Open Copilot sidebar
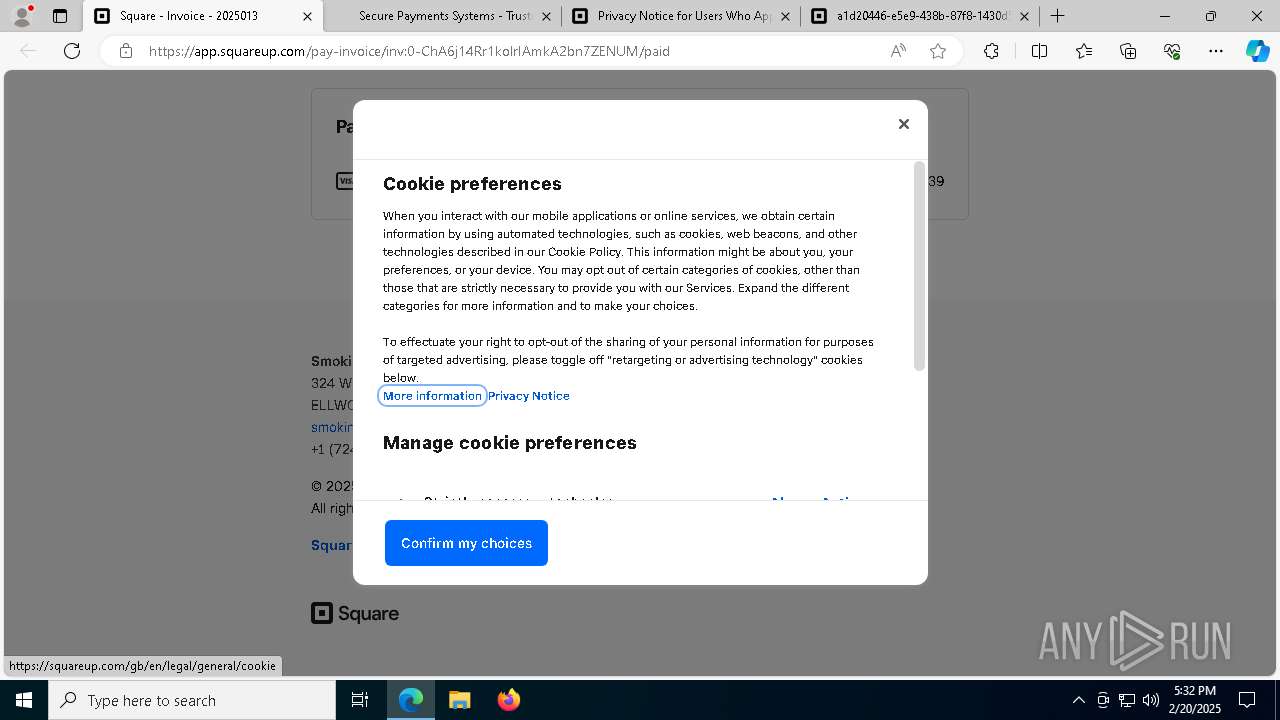The image size is (1280, 720). click(1257, 51)
